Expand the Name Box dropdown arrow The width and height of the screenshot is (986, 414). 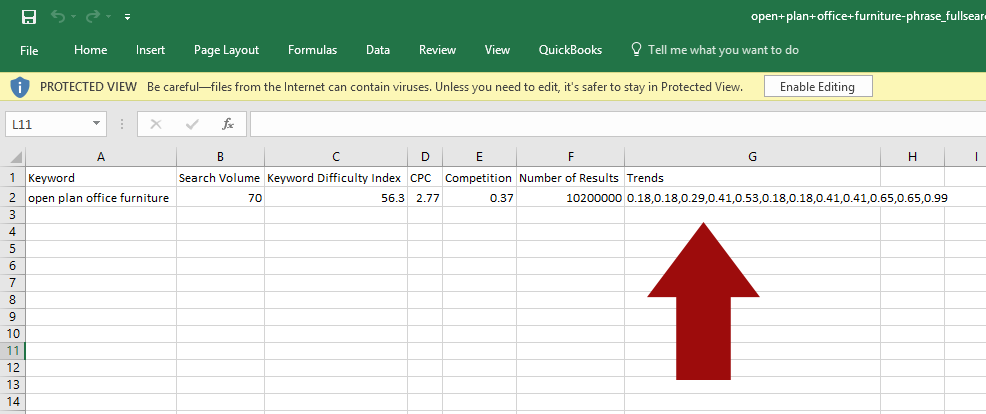click(x=97, y=124)
